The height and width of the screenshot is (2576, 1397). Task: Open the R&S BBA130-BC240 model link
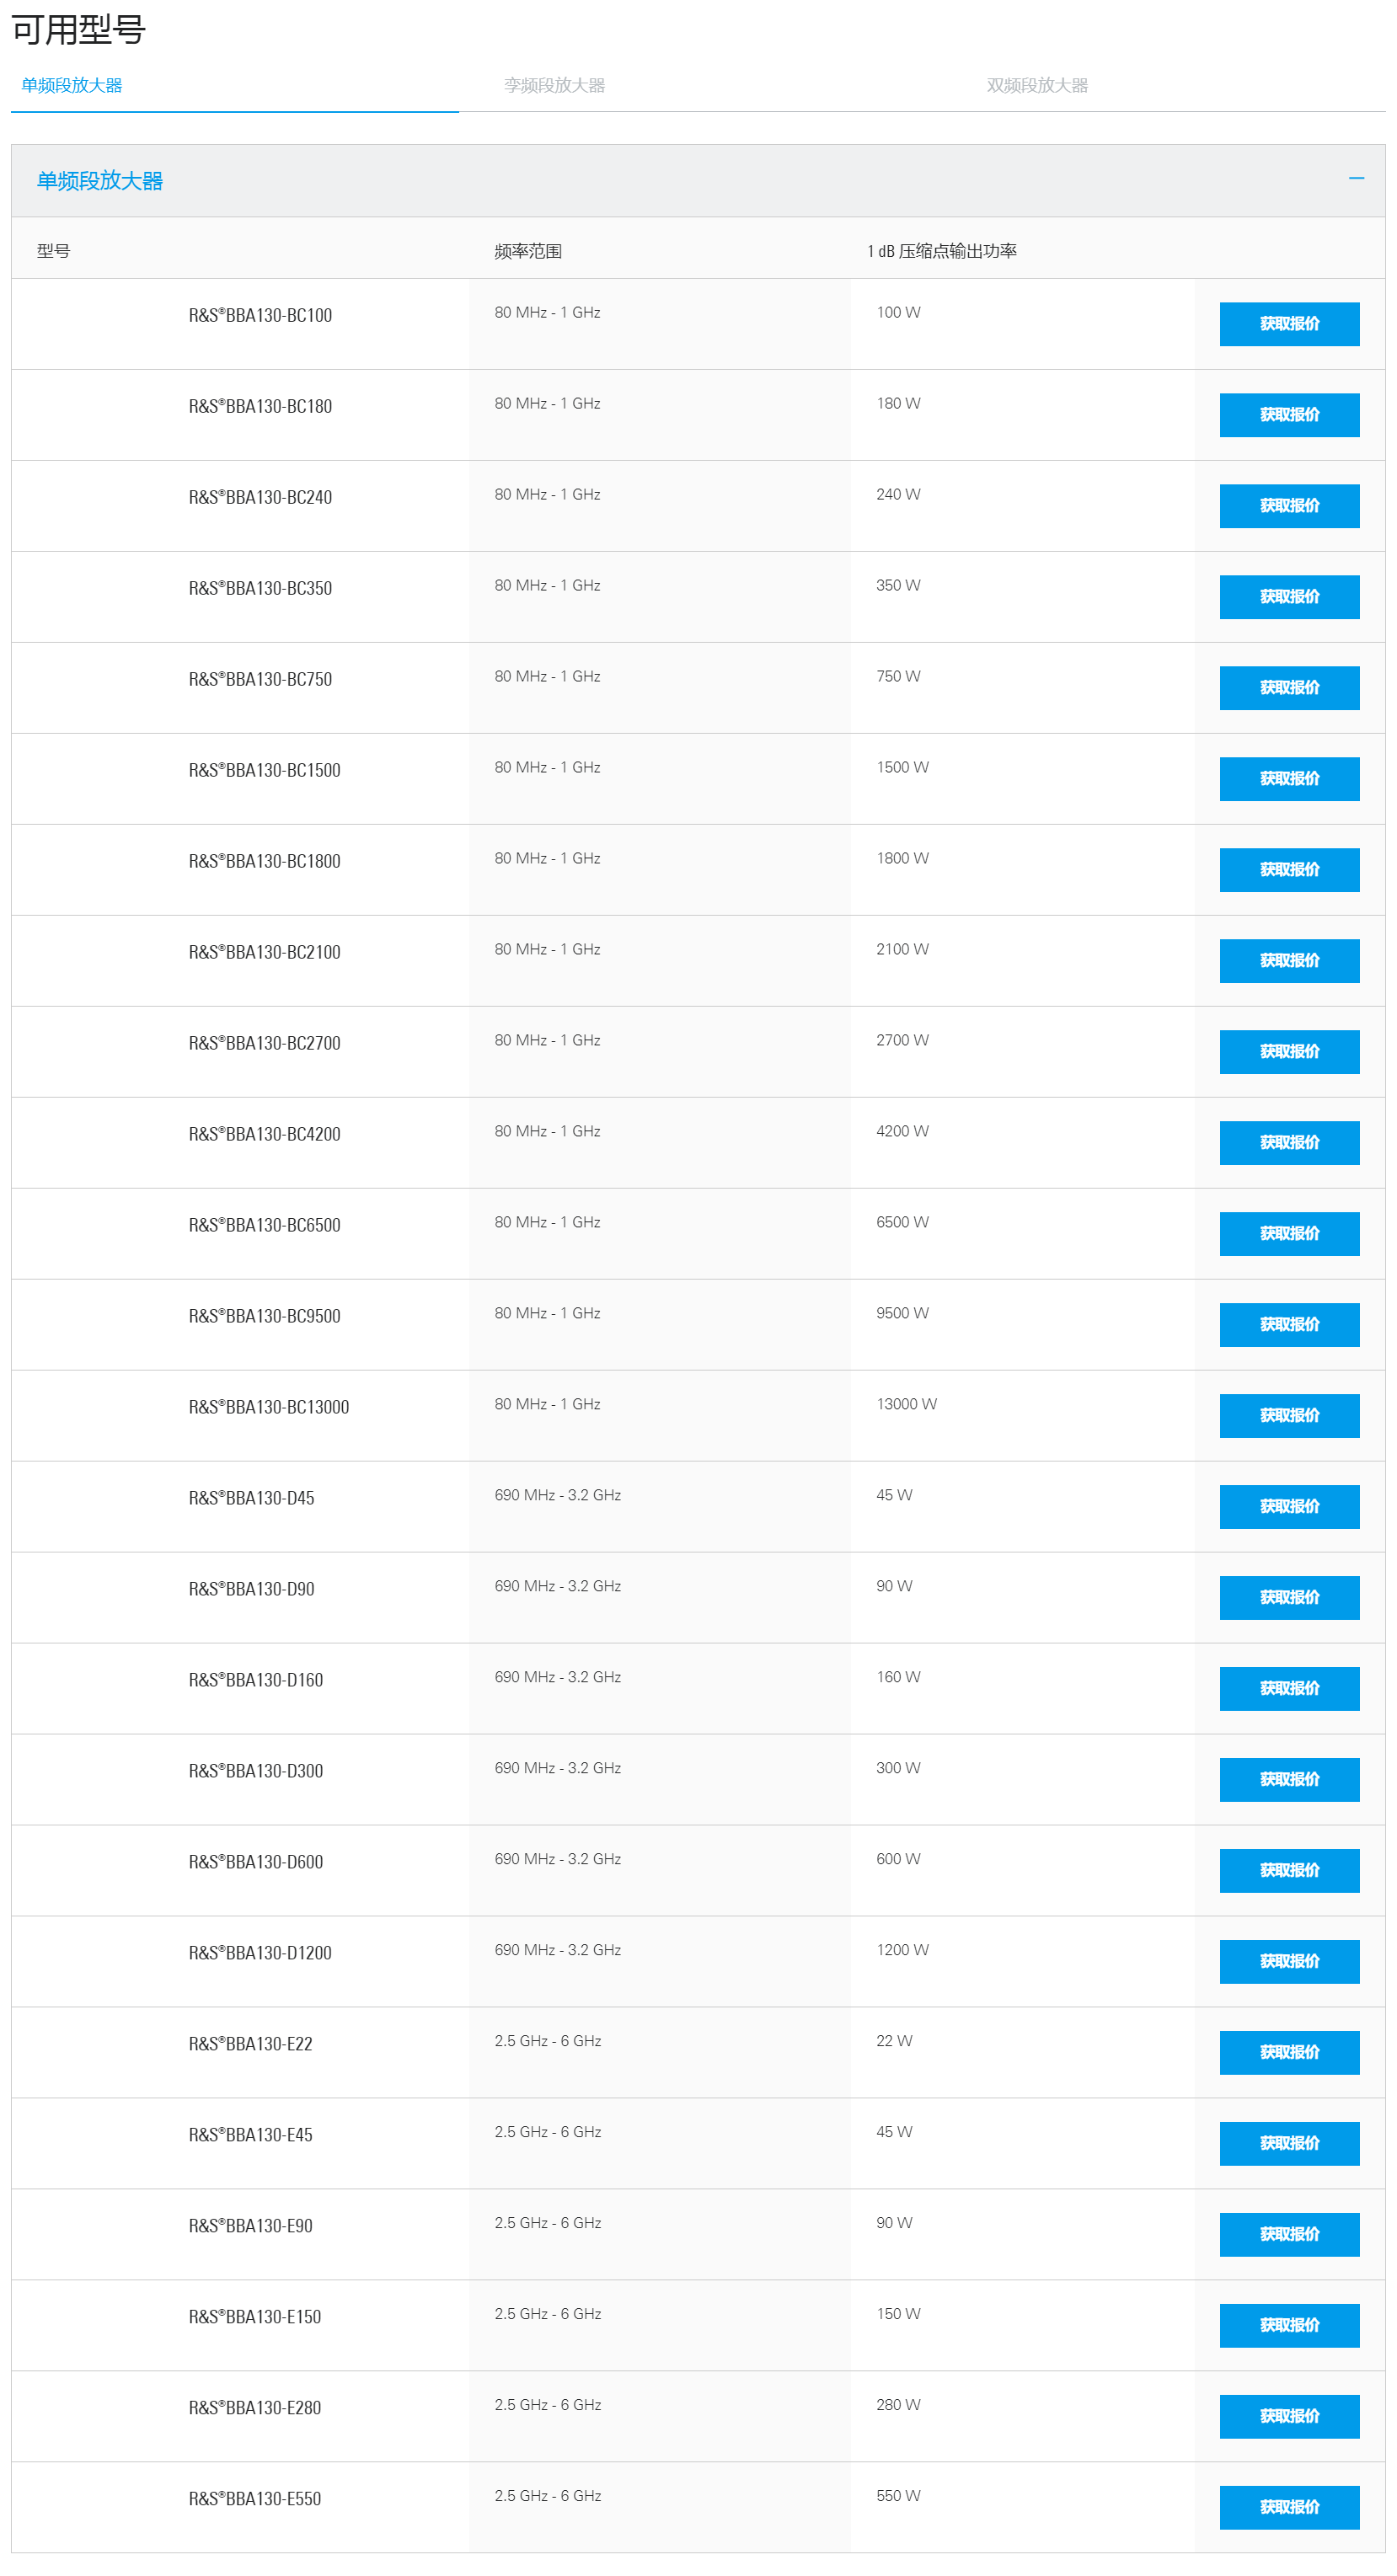pyautogui.click(x=260, y=497)
